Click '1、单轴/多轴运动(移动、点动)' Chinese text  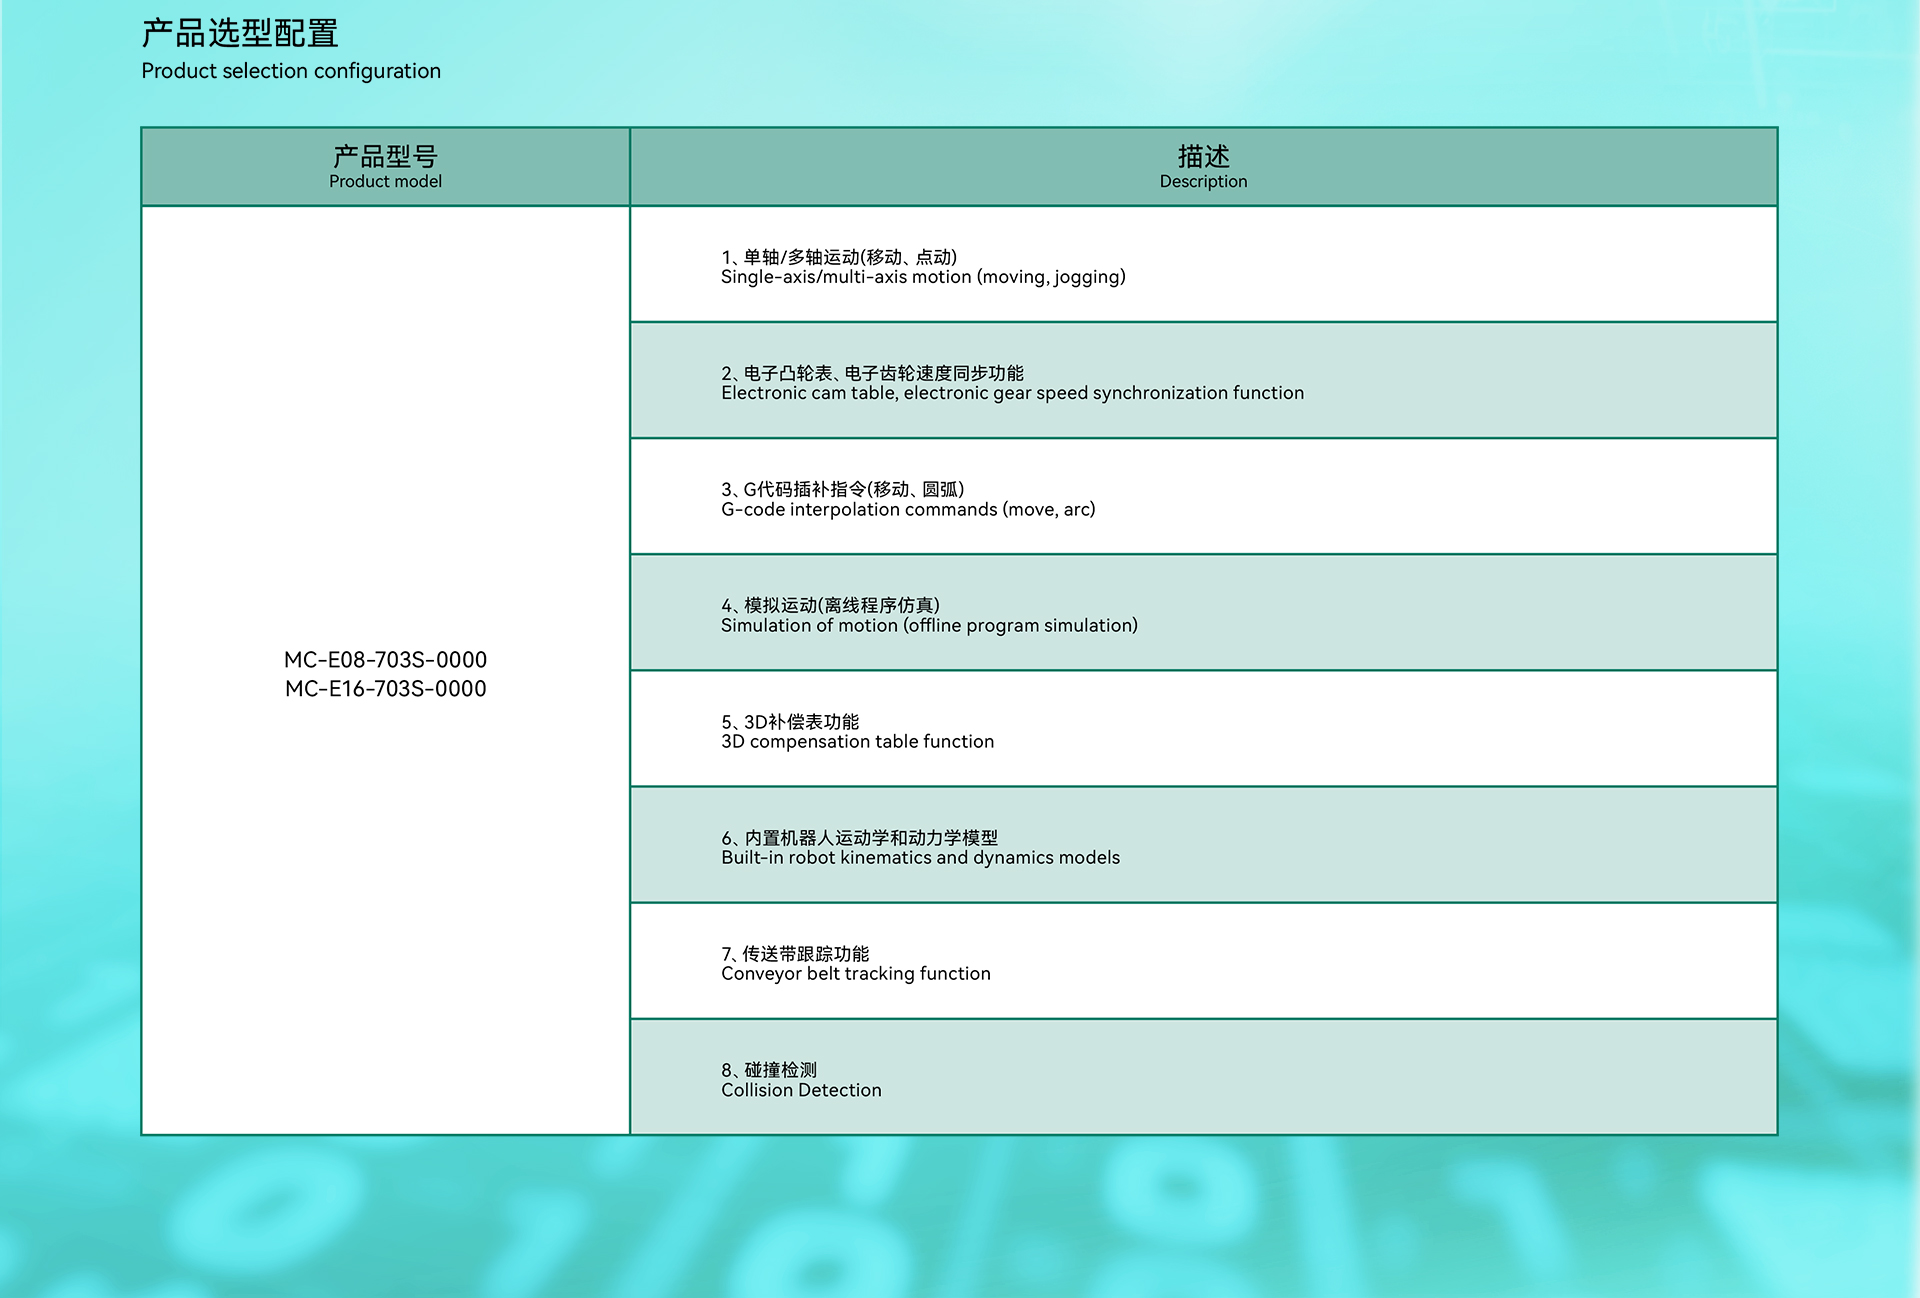click(839, 257)
